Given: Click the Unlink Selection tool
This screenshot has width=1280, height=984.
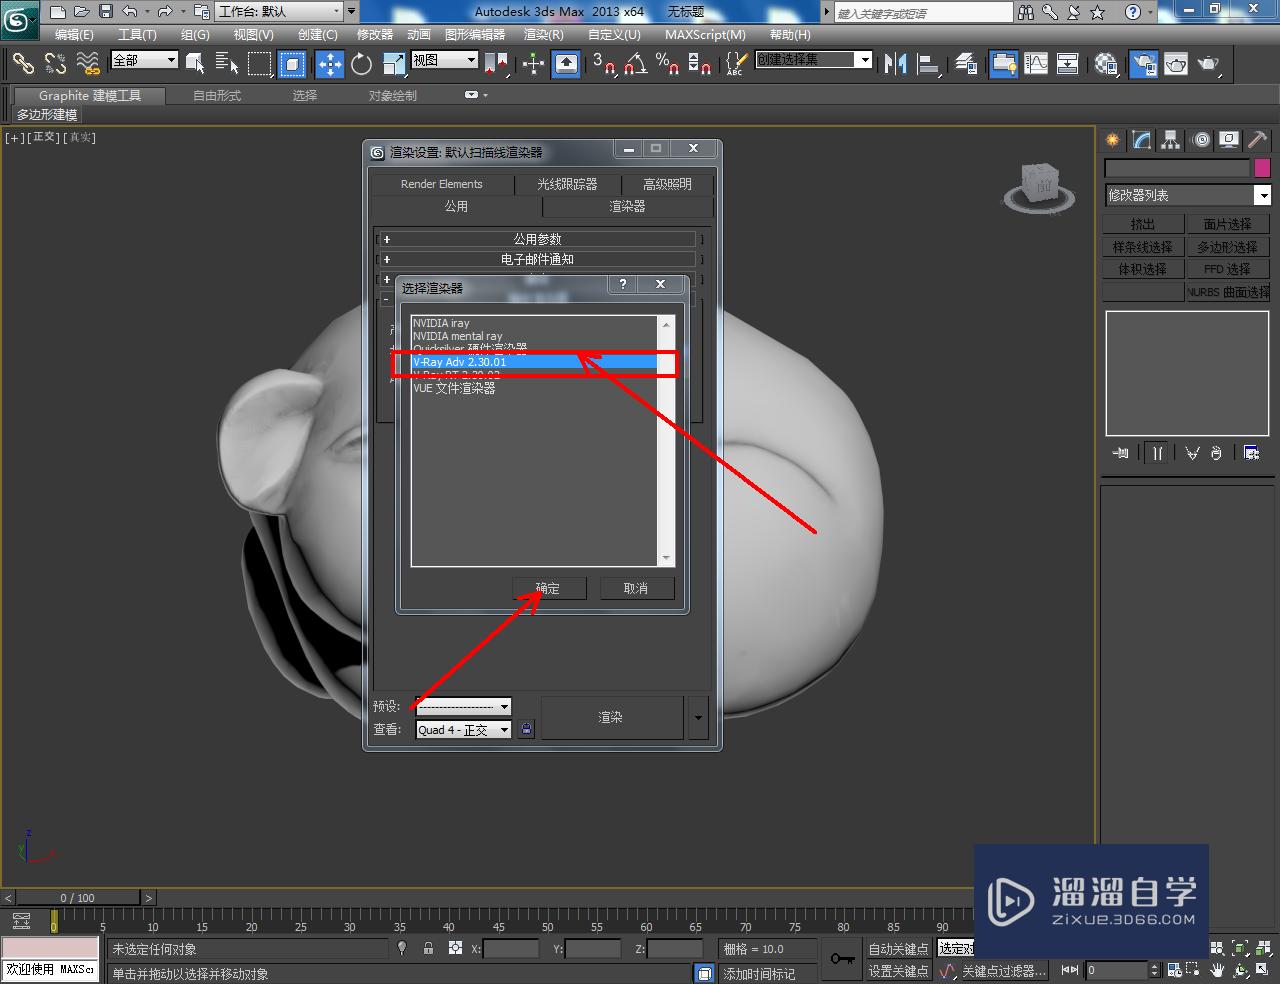Looking at the screenshot, I should [x=55, y=64].
